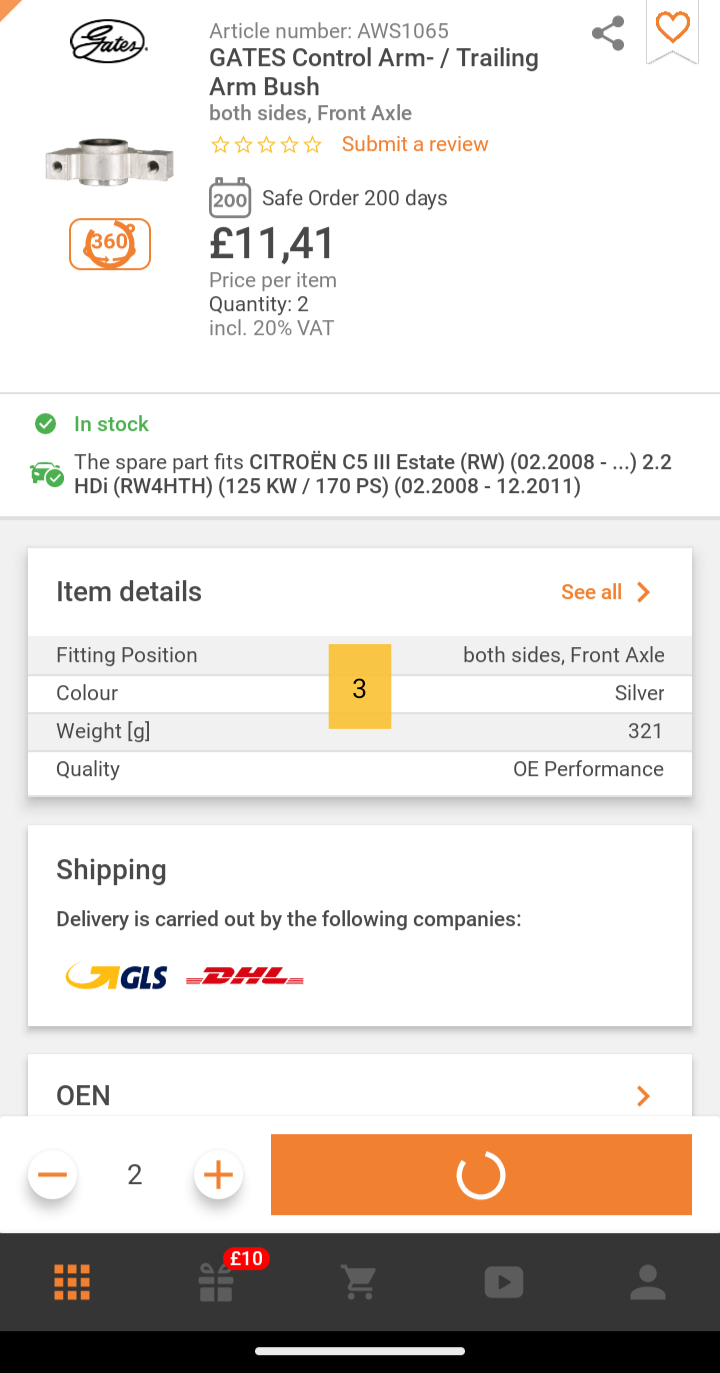Add item to wishlist via heart icon
720x1373 pixels.
click(x=672, y=29)
